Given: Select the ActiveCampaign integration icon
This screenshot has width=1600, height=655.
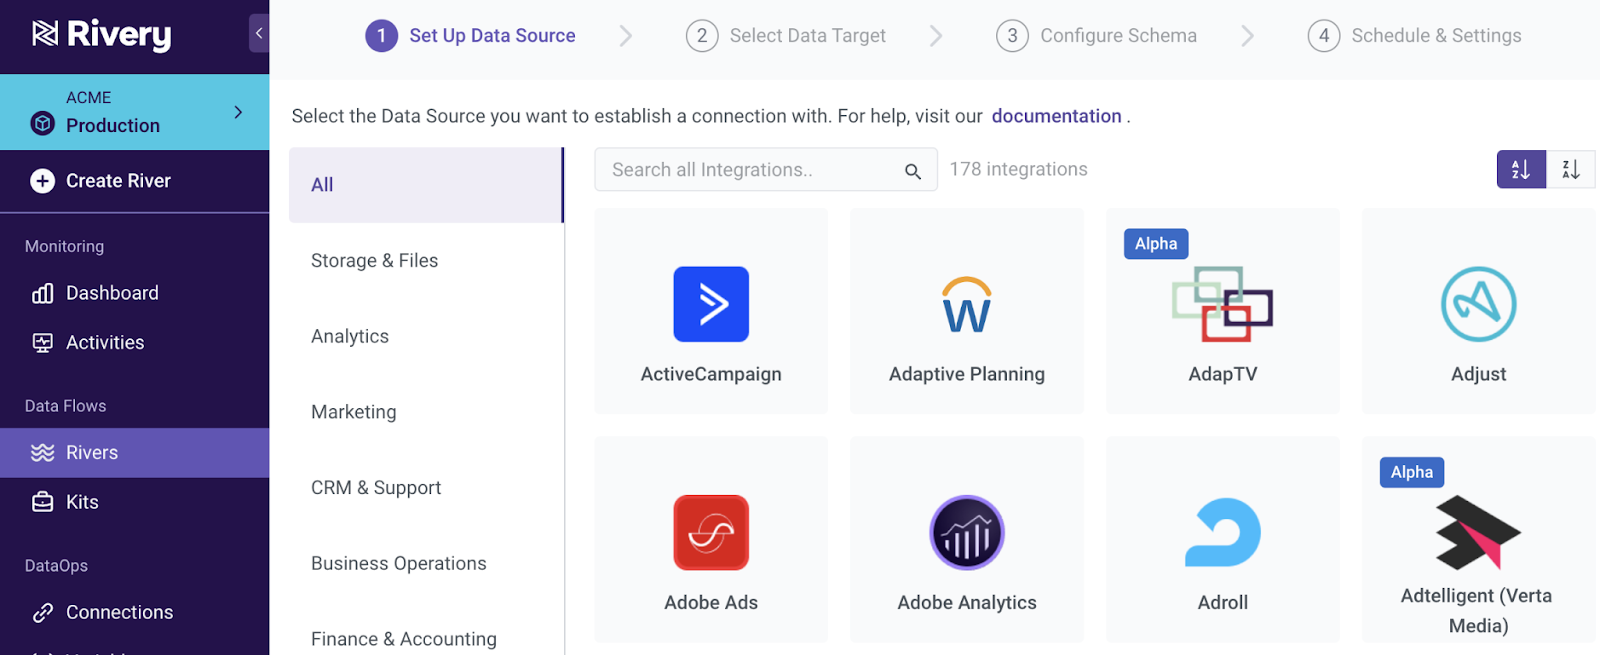Looking at the screenshot, I should click(x=711, y=304).
